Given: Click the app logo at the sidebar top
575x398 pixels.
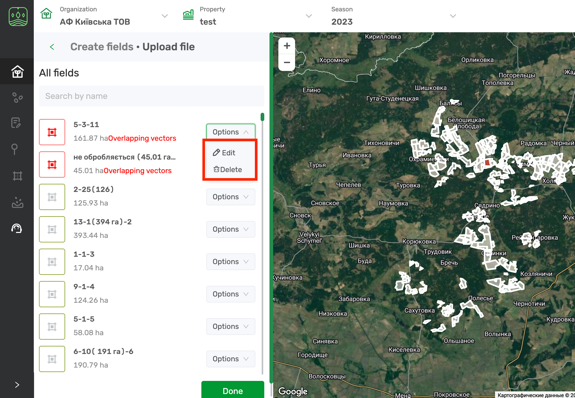Looking at the screenshot, I should pyautogui.click(x=18, y=17).
